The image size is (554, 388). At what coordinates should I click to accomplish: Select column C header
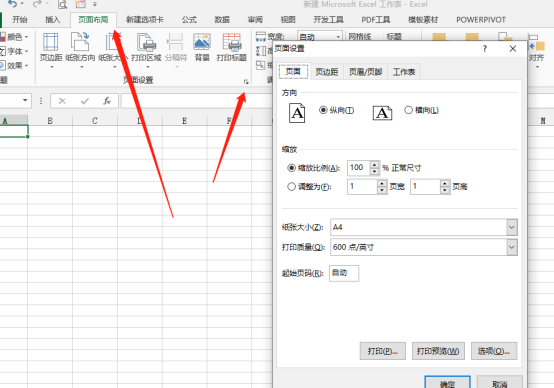[x=95, y=121]
